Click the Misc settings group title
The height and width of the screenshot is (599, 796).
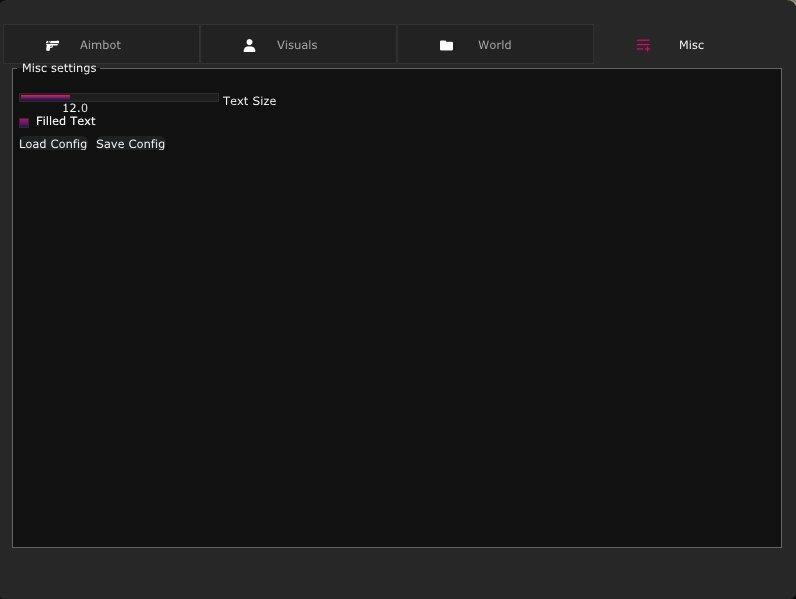click(59, 68)
